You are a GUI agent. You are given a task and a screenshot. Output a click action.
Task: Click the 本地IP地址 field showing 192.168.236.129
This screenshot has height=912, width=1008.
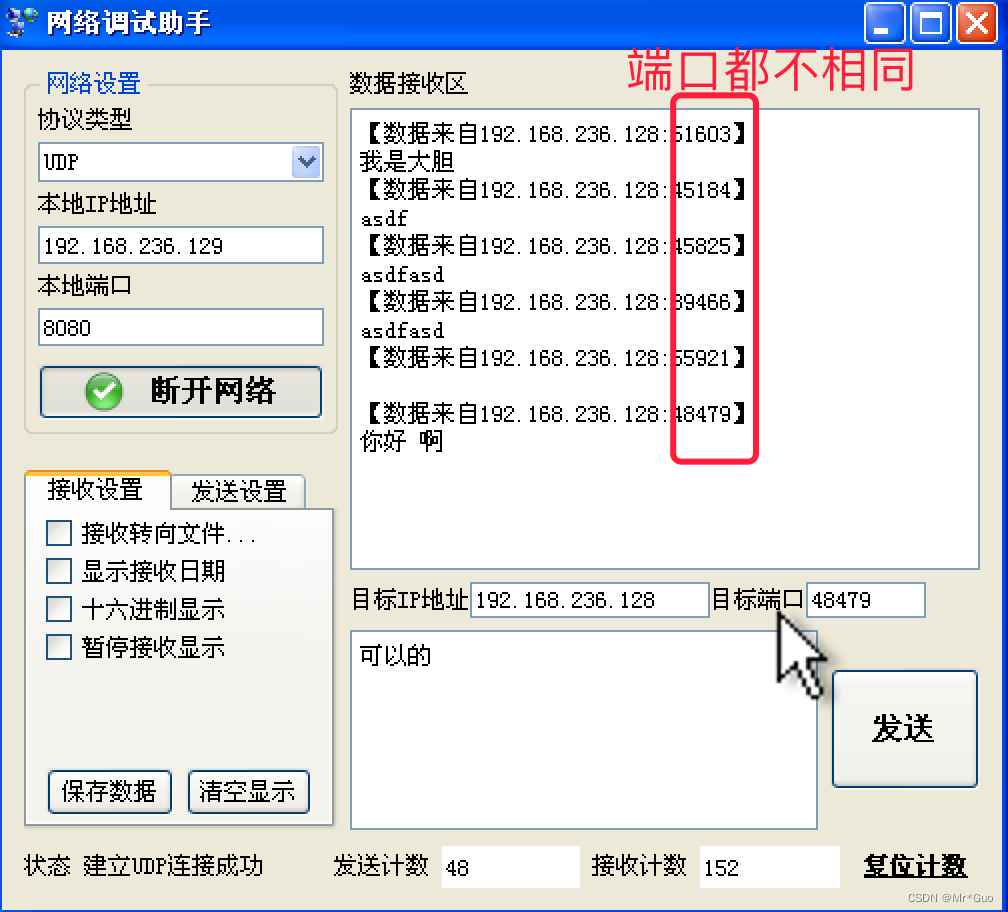(x=180, y=245)
